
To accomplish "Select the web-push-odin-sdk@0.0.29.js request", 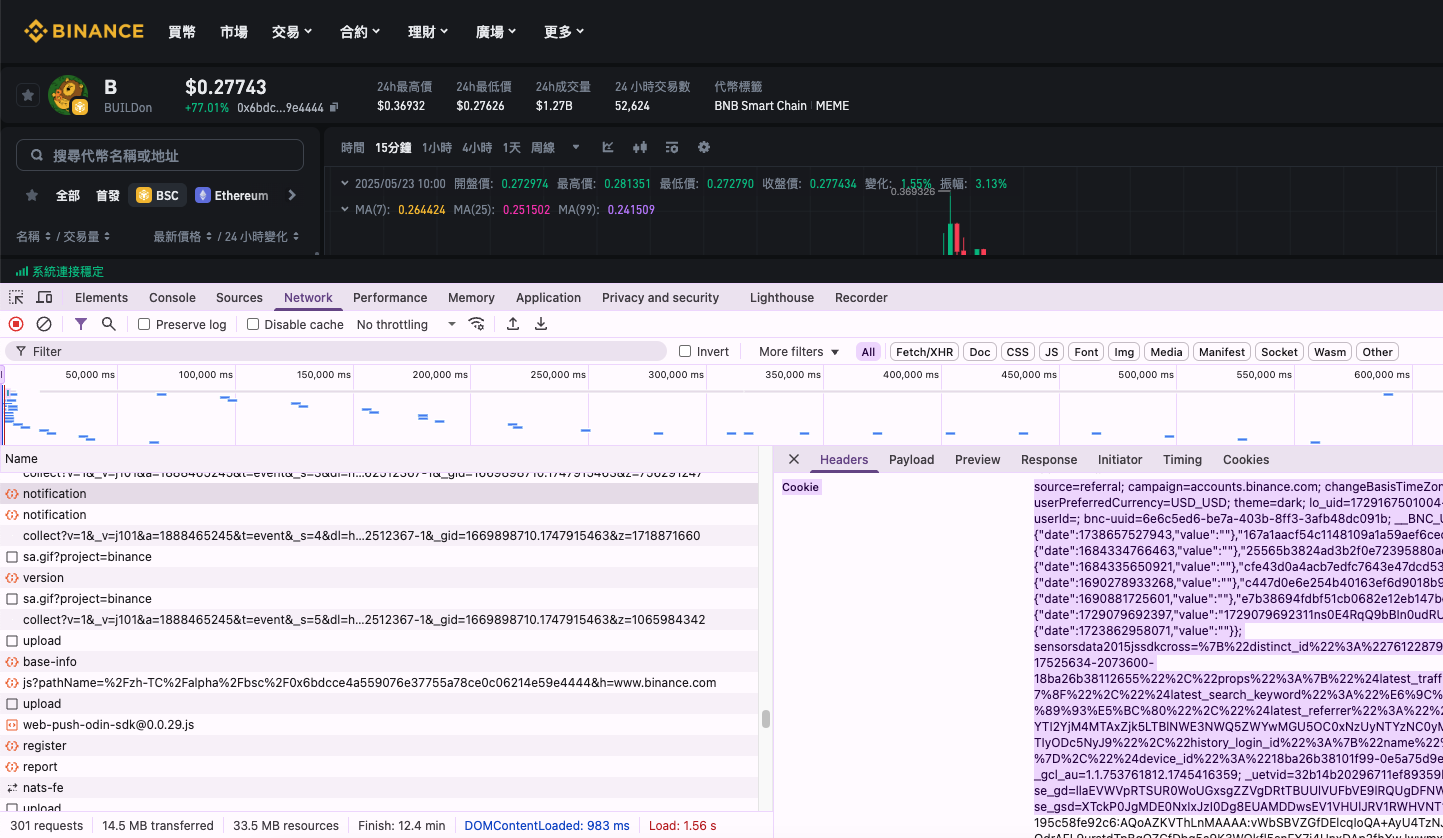I will [379, 724].
